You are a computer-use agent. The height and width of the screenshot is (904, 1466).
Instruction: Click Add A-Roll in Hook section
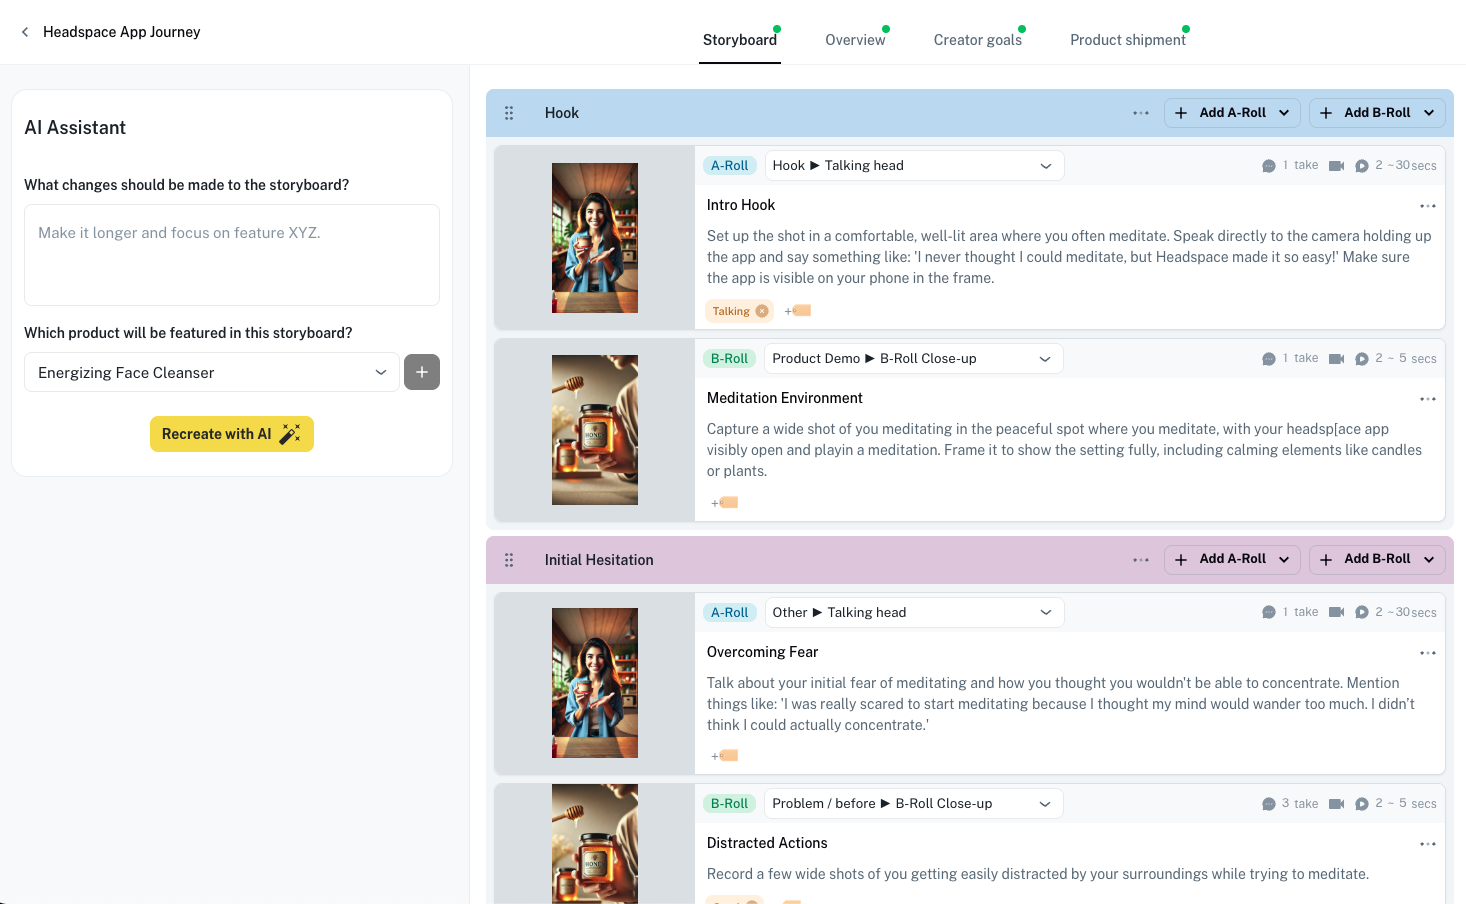pos(1232,113)
